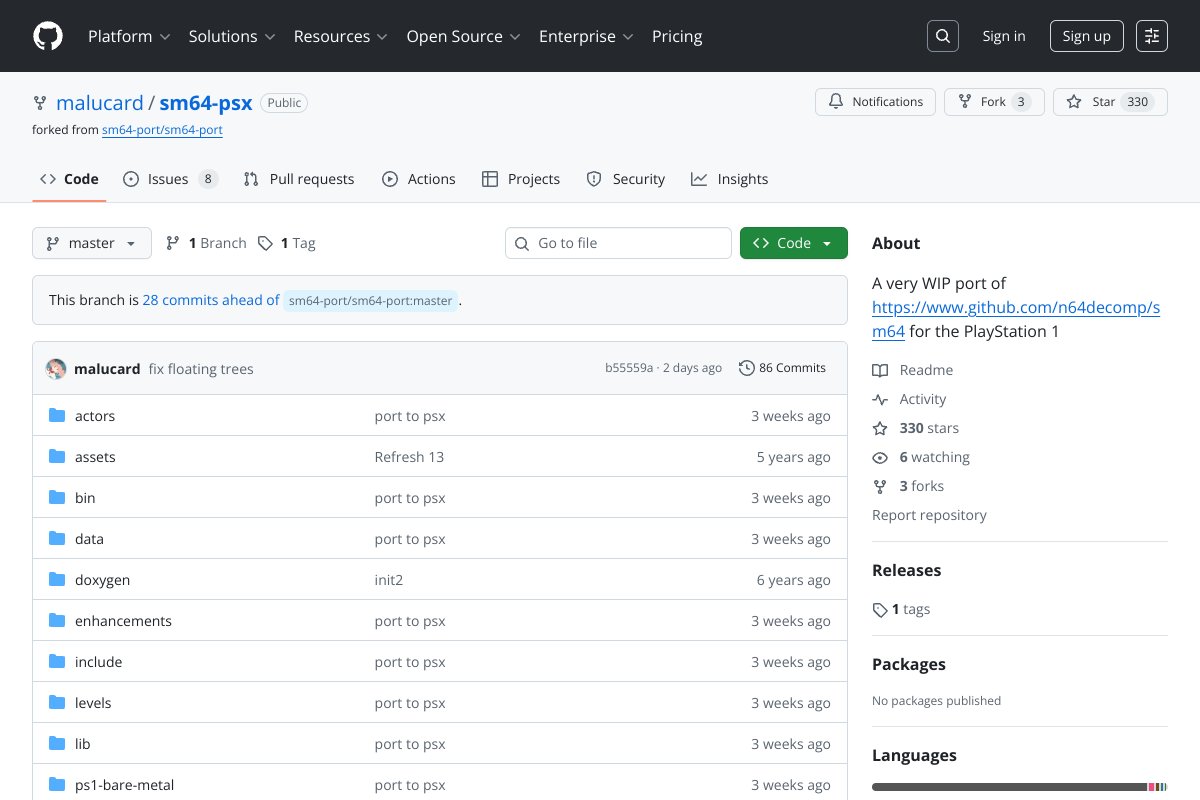
Task: Click the book icon next to Readme
Action: pyautogui.click(x=880, y=370)
